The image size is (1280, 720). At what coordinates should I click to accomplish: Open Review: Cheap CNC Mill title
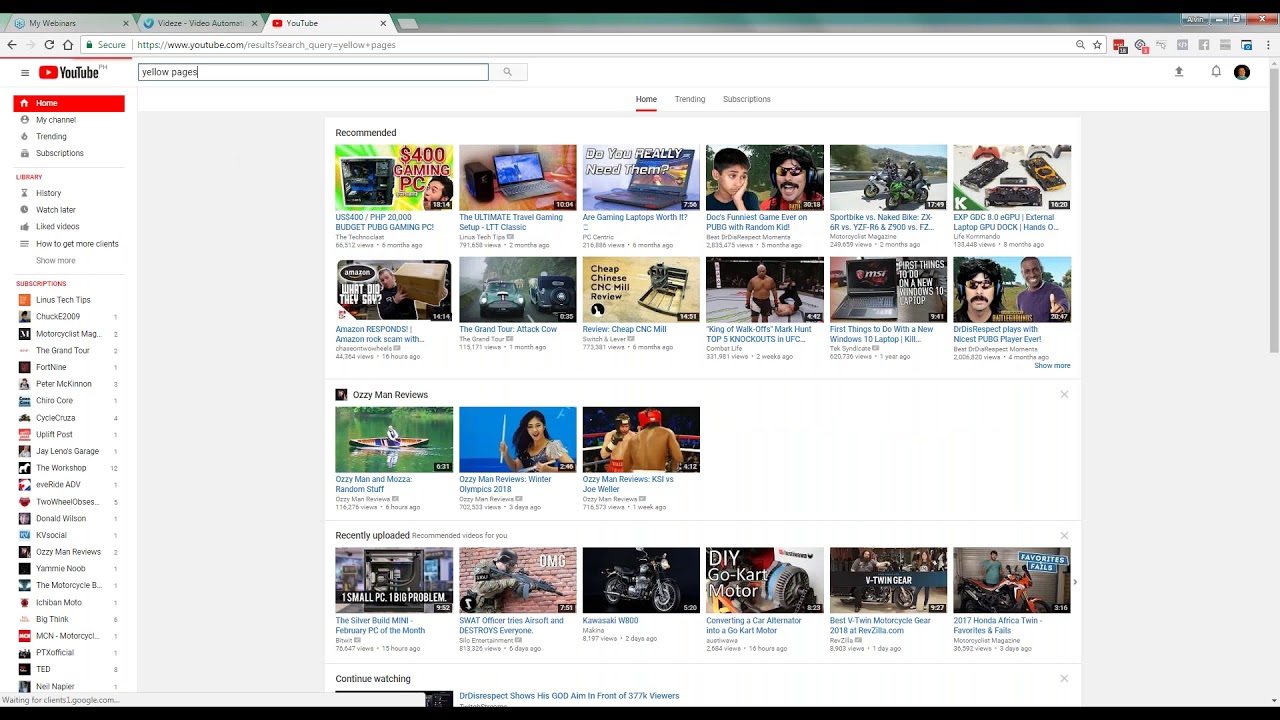click(x=624, y=329)
